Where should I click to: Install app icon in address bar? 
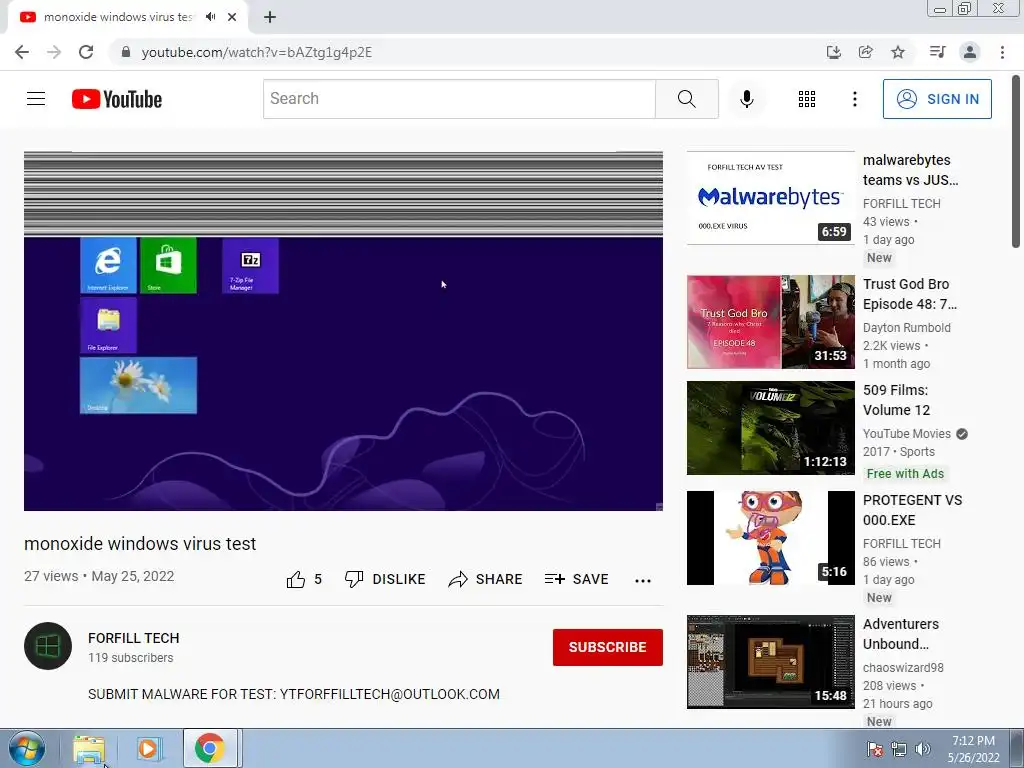tap(833, 52)
